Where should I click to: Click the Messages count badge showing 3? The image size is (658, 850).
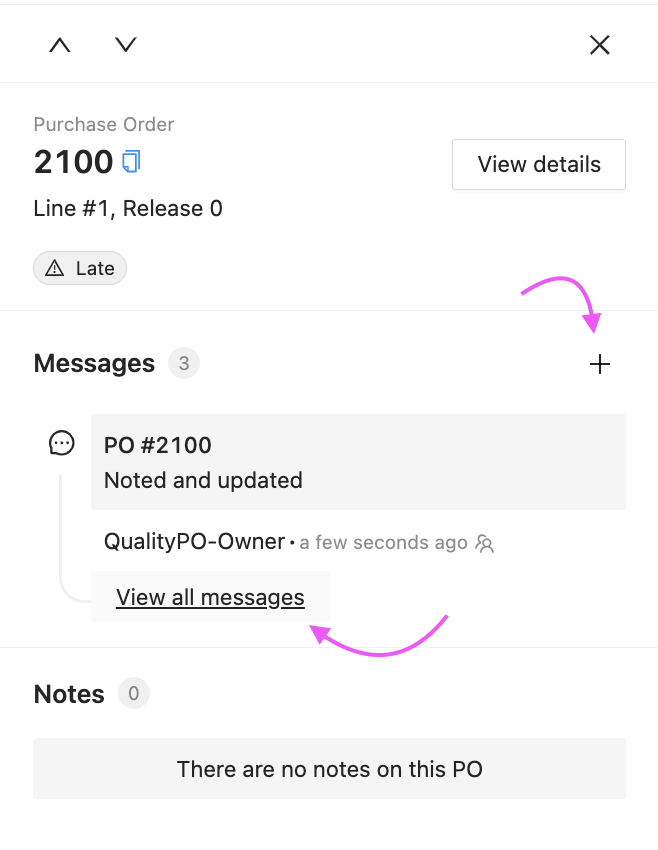click(184, 363)
